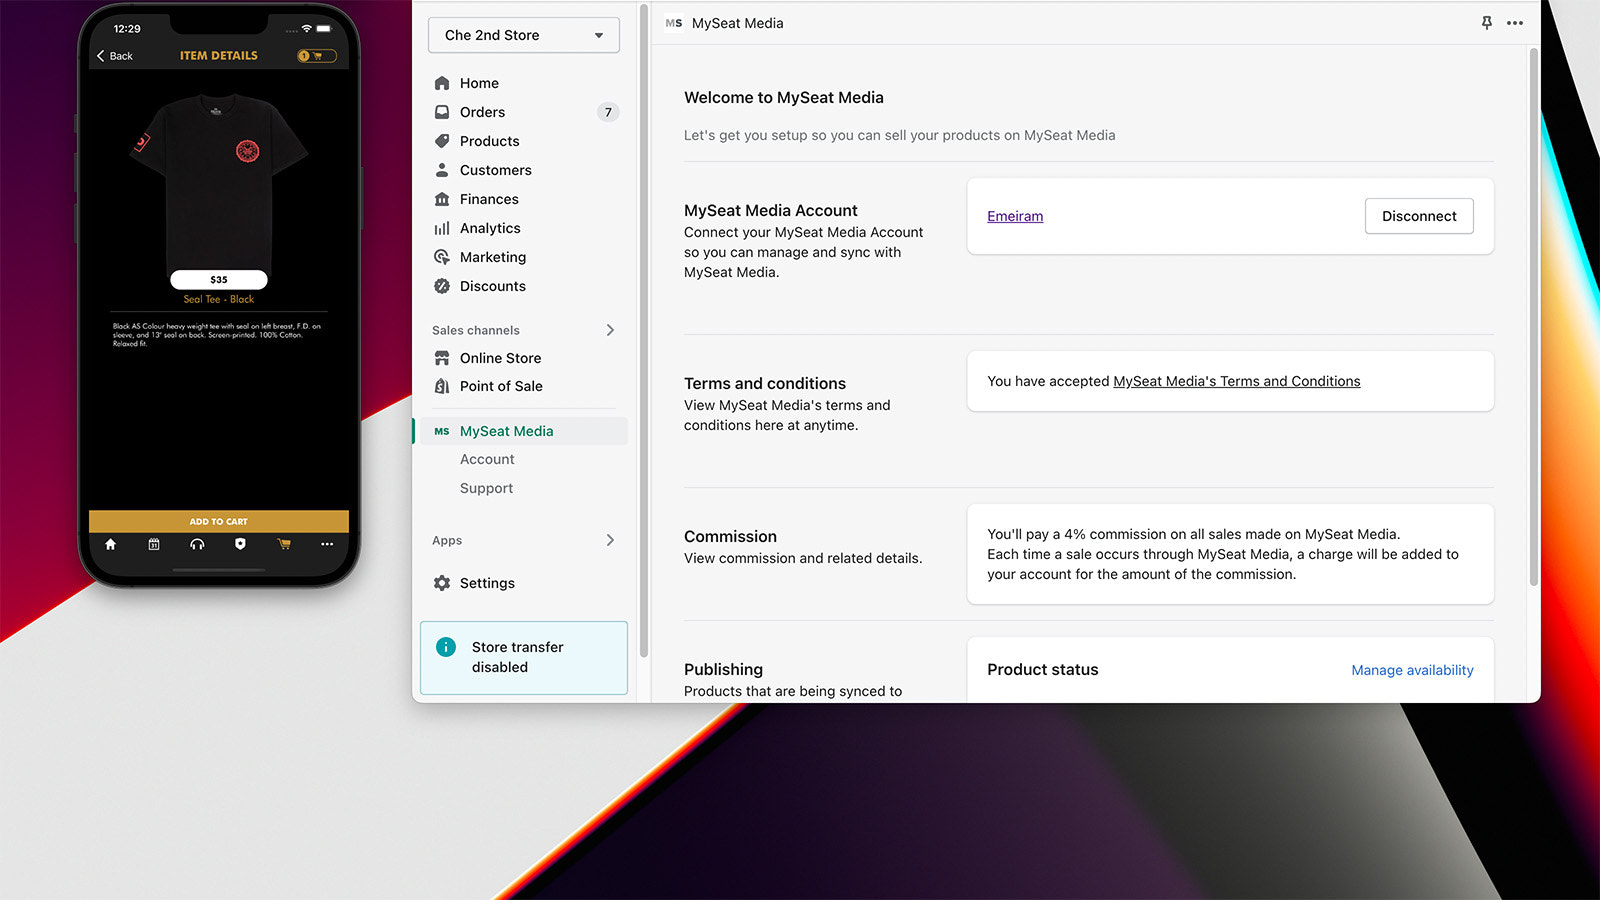Click the Settings label in the sidebar

click(x=487, y=583)
